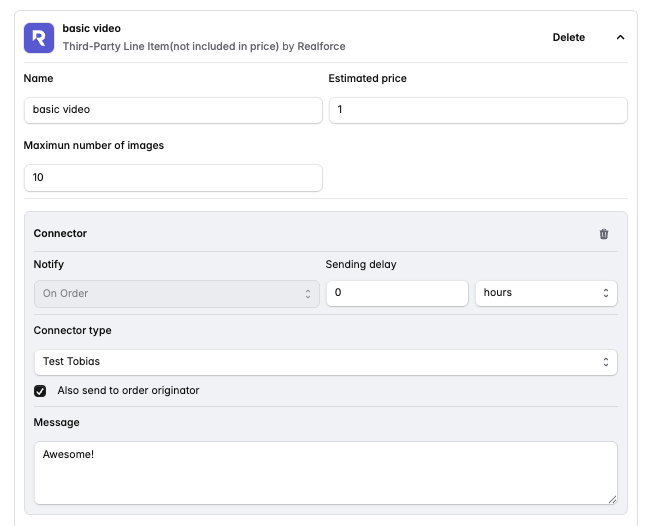
Task: Click the Estimated price field
Action: tap(478, 110)
